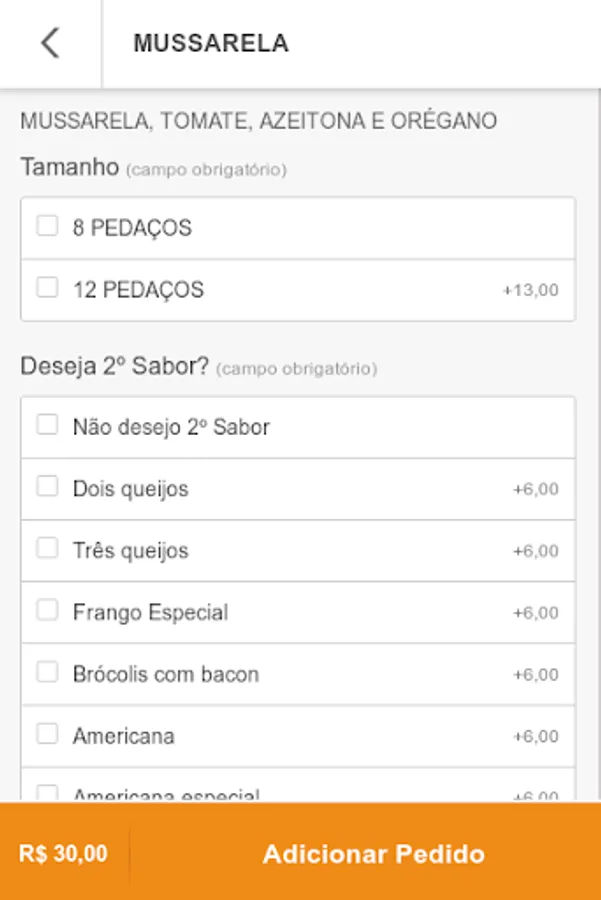Tap the Frango Especial label text
Screen dimensions: 601x900
150,612
